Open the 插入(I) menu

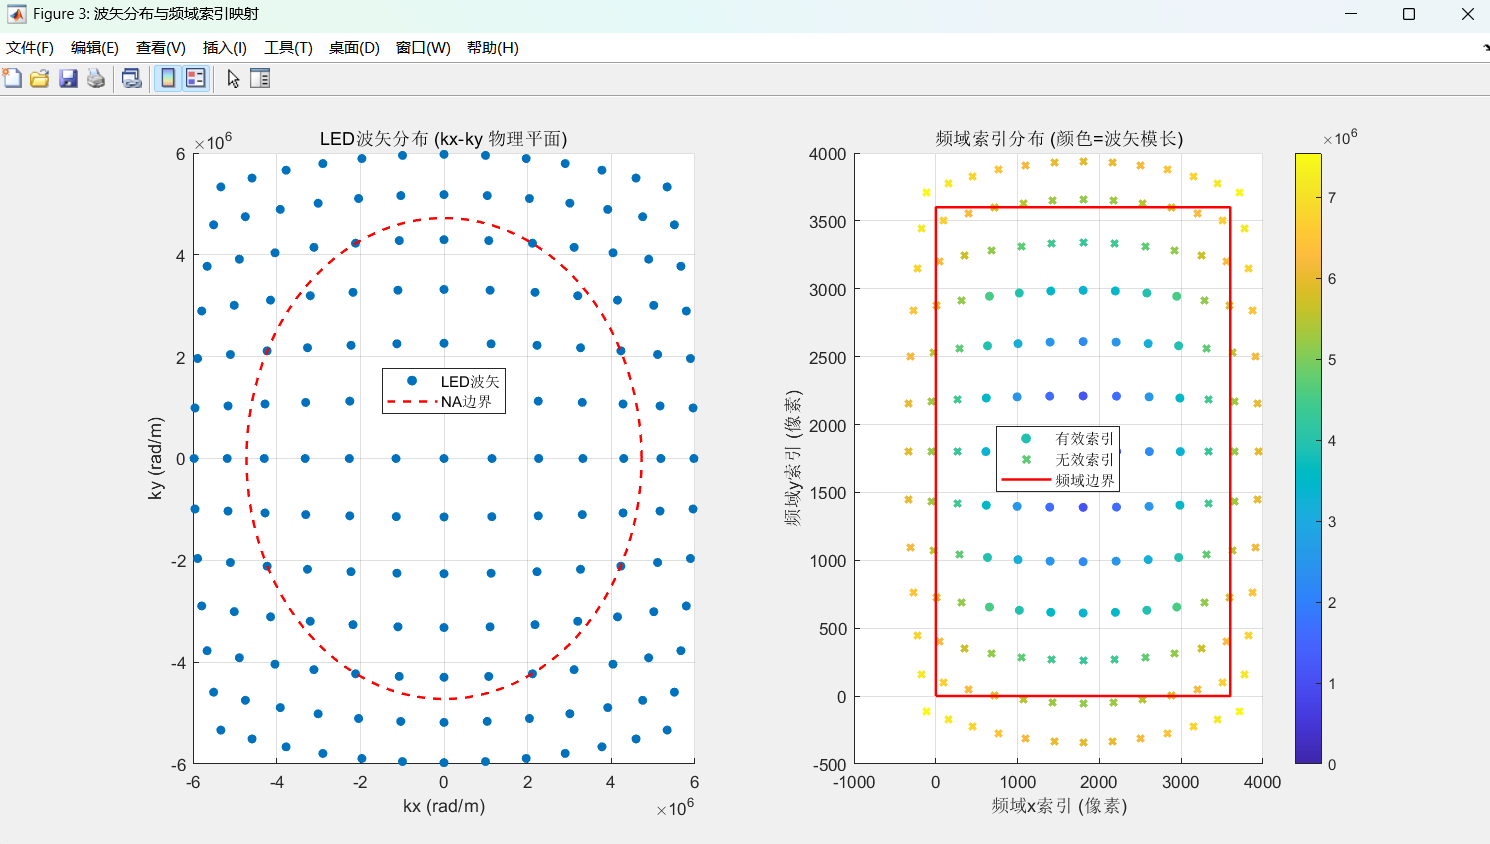click(225, 48)
